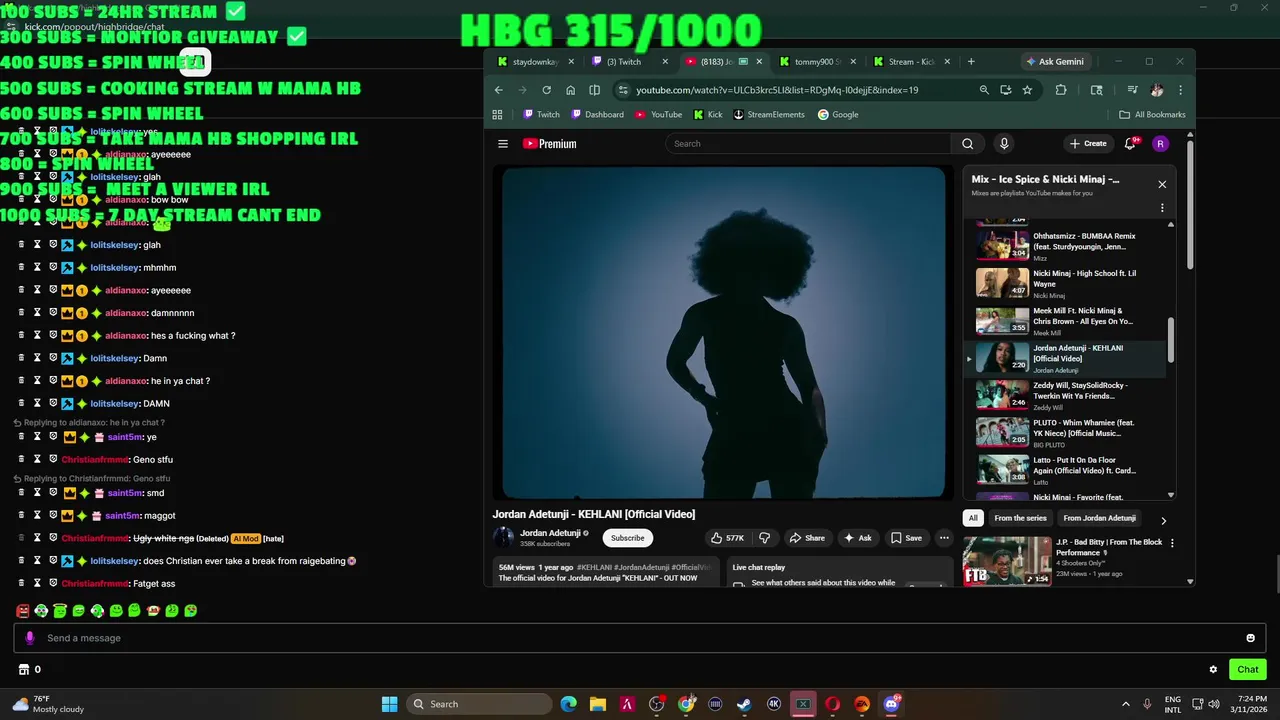Go back in the Chrome browser
The height and width of the screenshot is (720, 1280).
click(x=498, y=90)
